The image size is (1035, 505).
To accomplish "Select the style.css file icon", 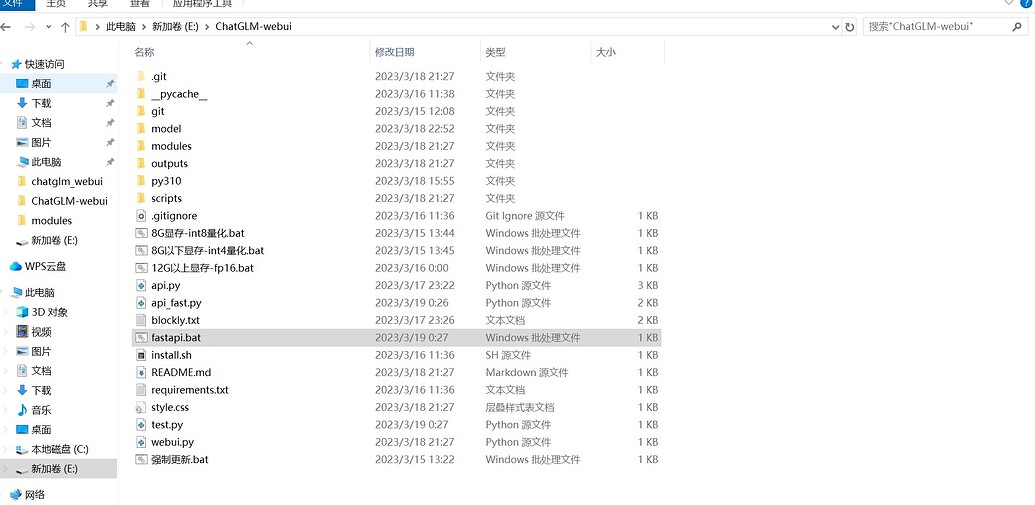I will 141,407.
